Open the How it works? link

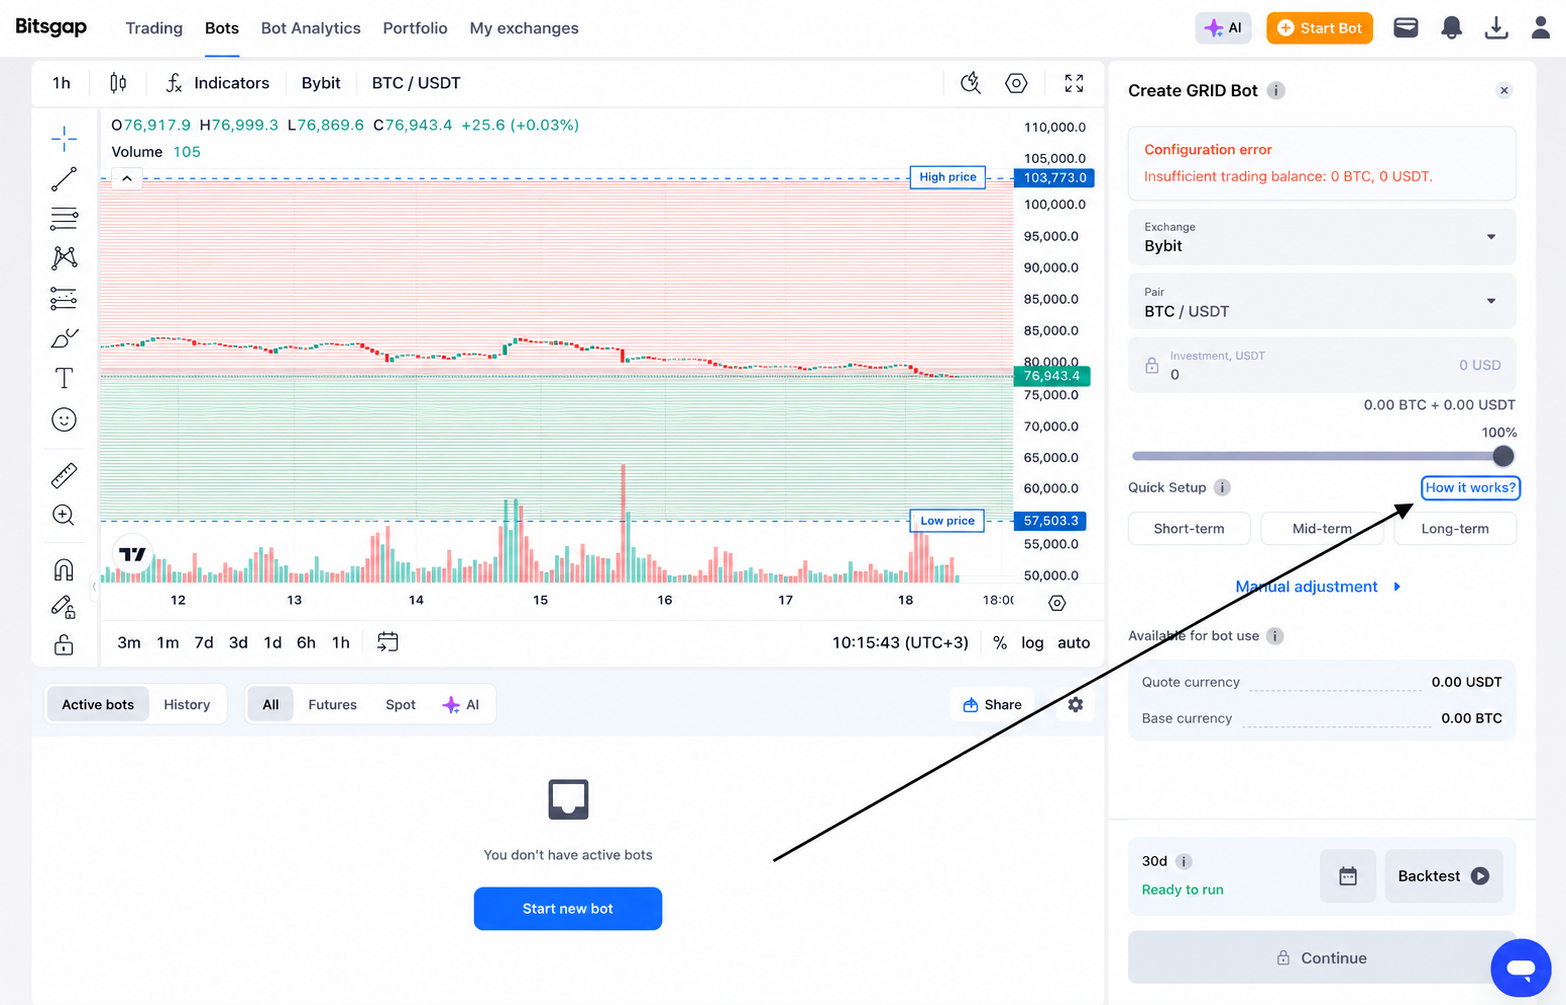pyautogui.click(x=1470, y=487)
